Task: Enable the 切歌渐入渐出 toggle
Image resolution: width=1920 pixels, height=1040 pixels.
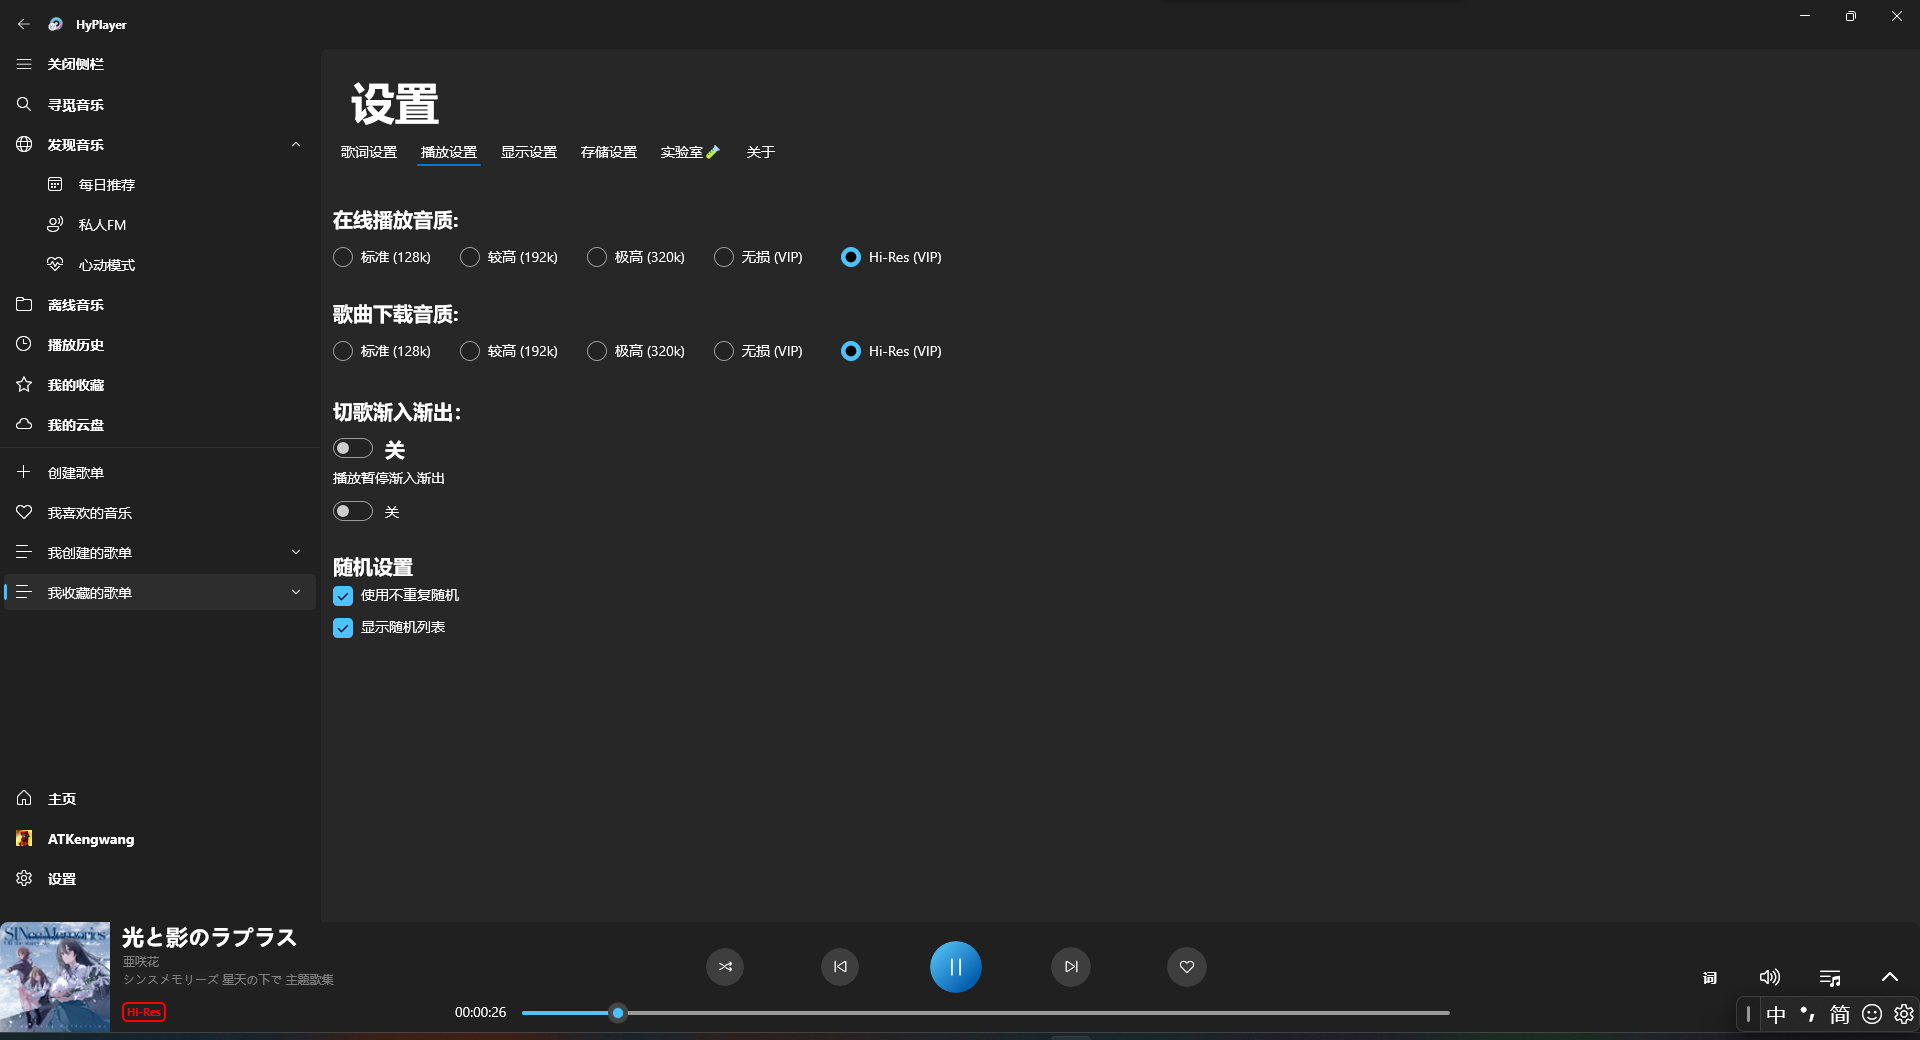Action: 352,448
